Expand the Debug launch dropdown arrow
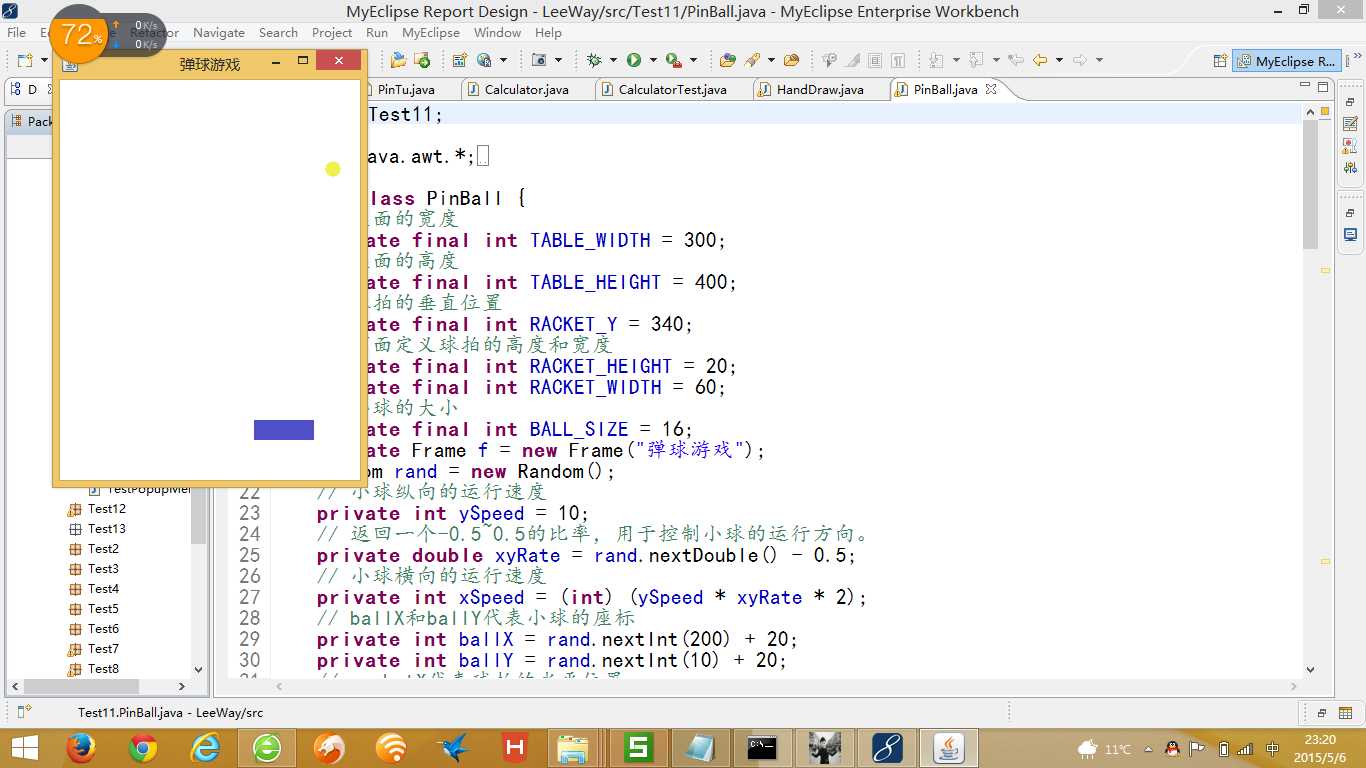Image resolution: width=1366 pixels, height=768 pixels. tap(613, 61)
